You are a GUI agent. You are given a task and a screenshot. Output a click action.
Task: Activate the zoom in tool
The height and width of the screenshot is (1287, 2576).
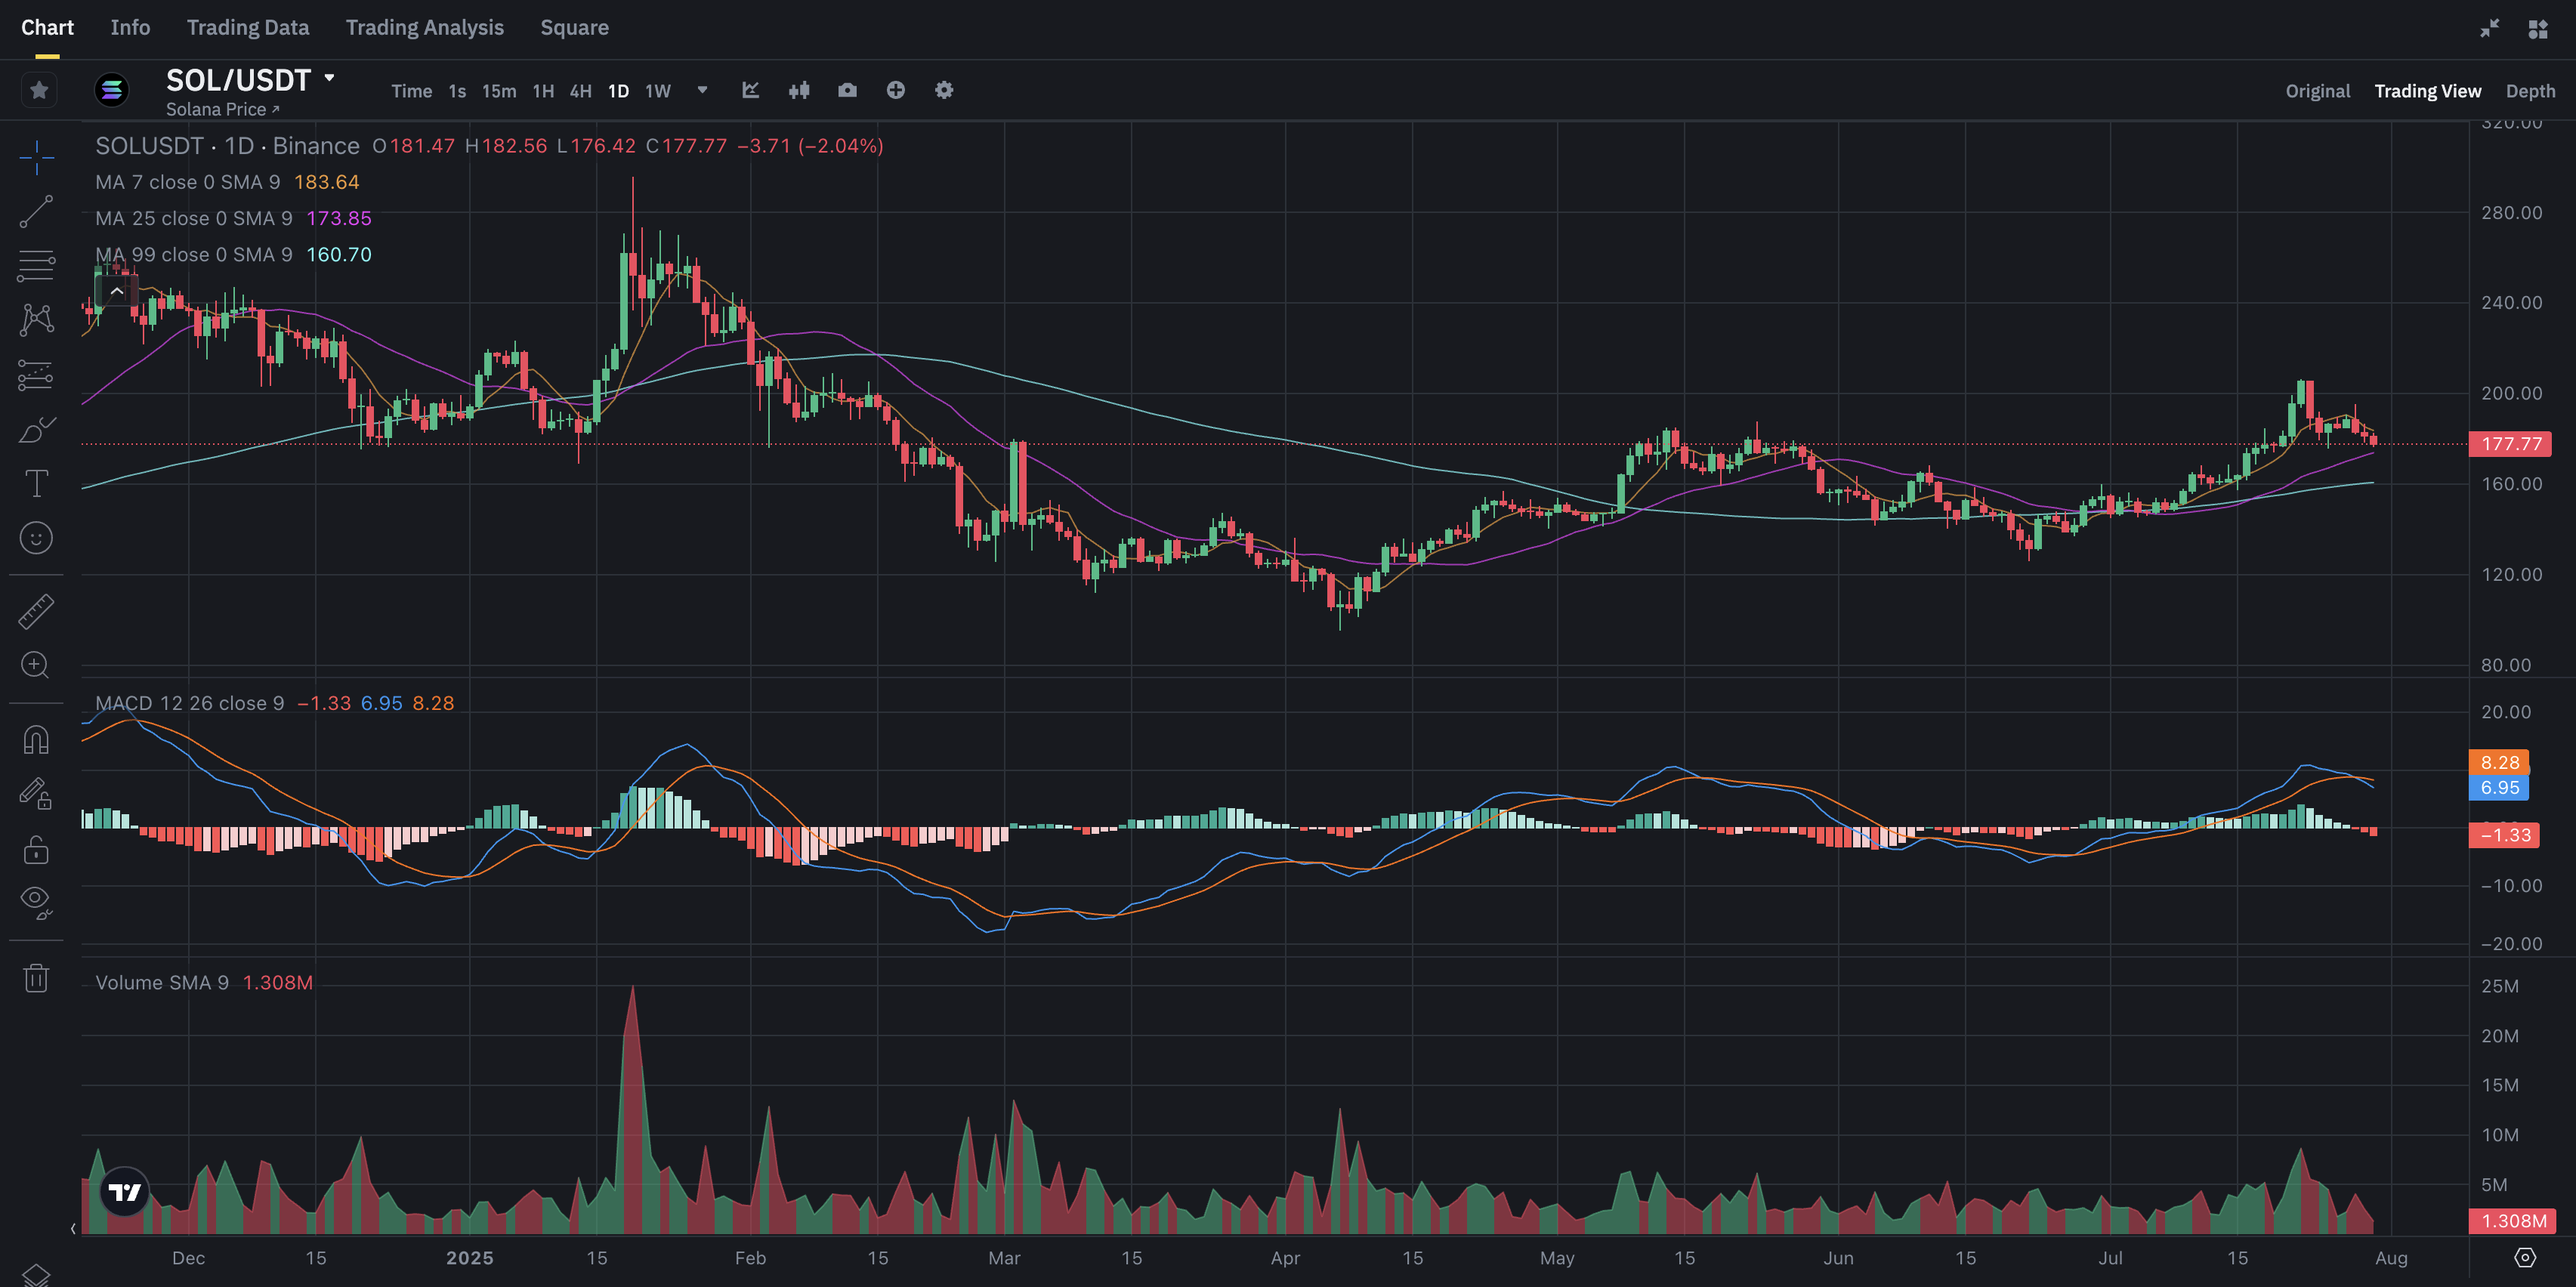tap(36, 665)
